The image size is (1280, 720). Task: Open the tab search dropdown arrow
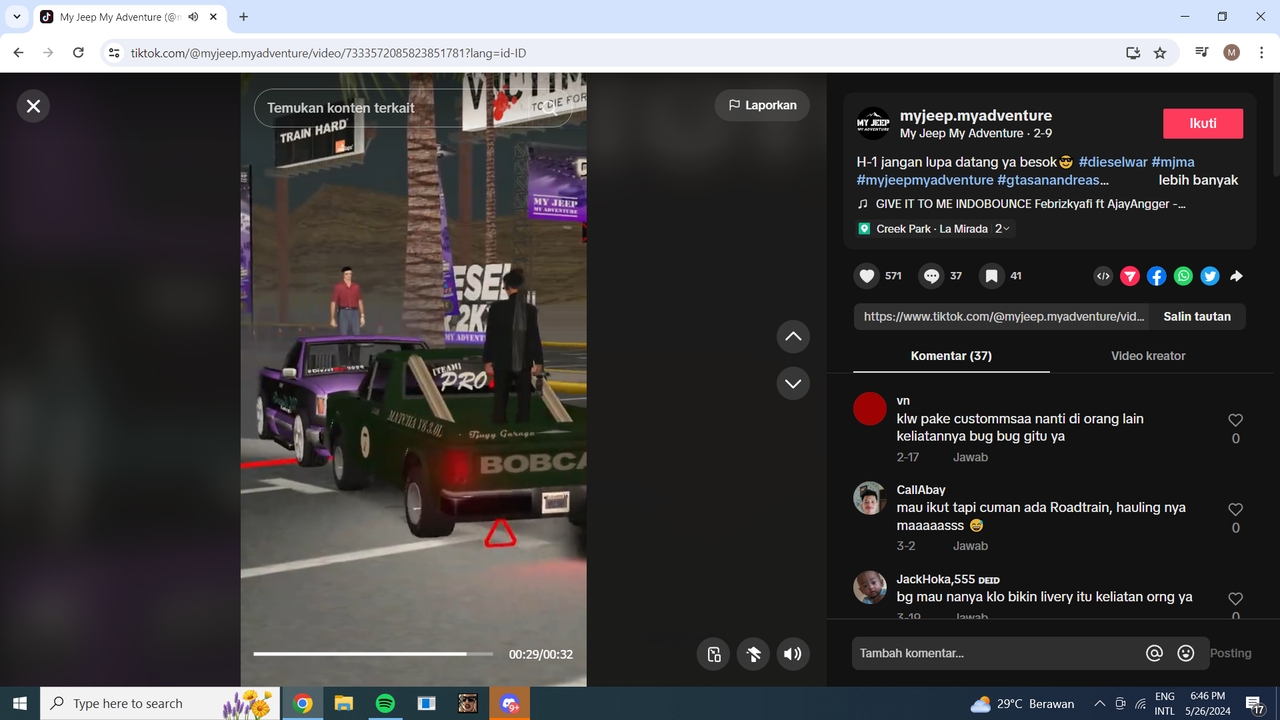tap(17, 17)
